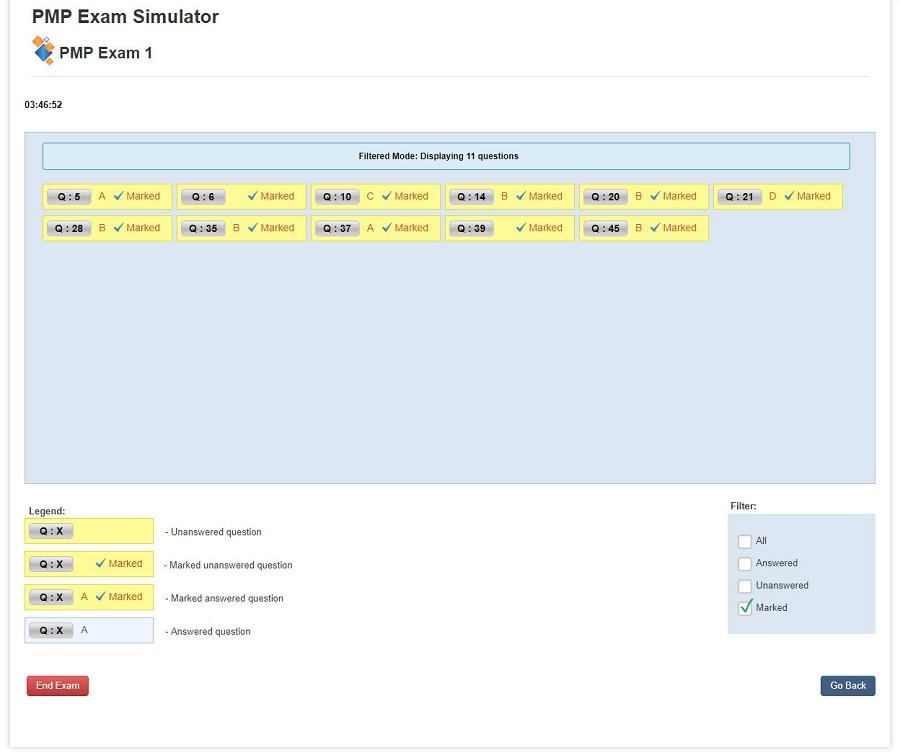Select question Q:6
This screenshot has width=900, height=755.
point(203,196)
